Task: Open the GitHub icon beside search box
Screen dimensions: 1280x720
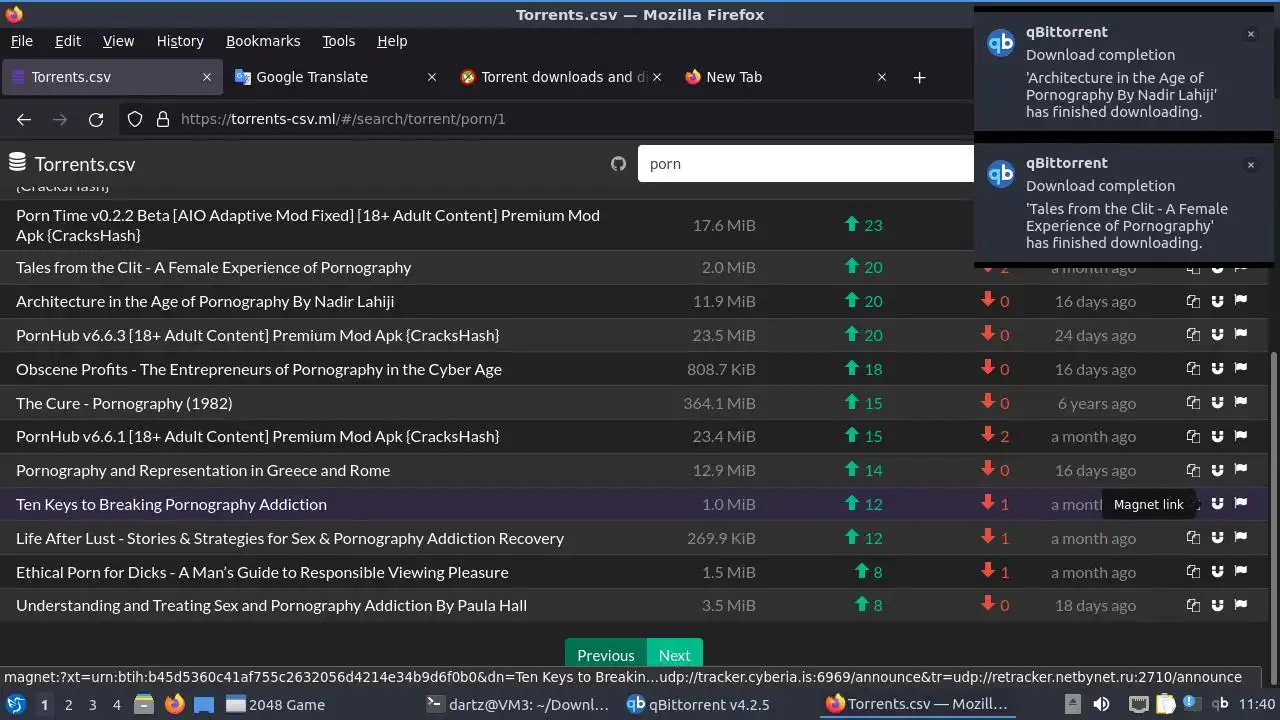Action: 618,164
